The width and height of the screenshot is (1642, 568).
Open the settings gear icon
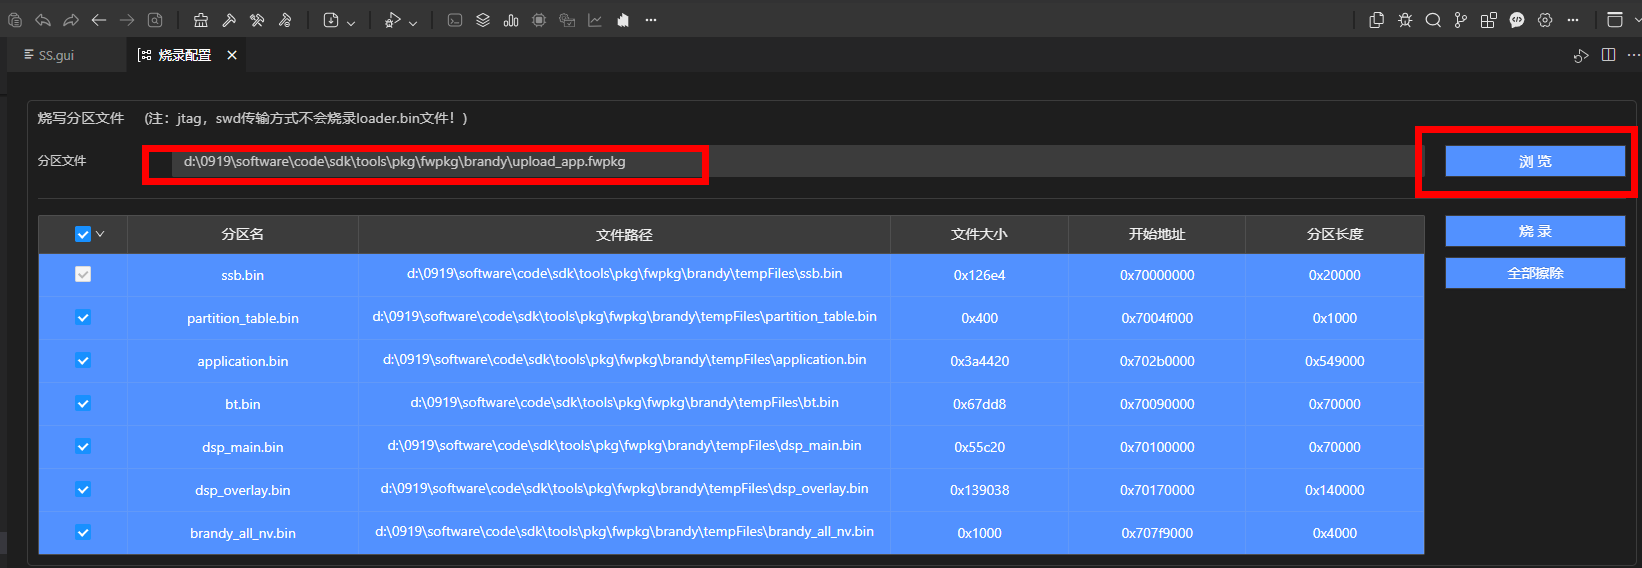1545,20
